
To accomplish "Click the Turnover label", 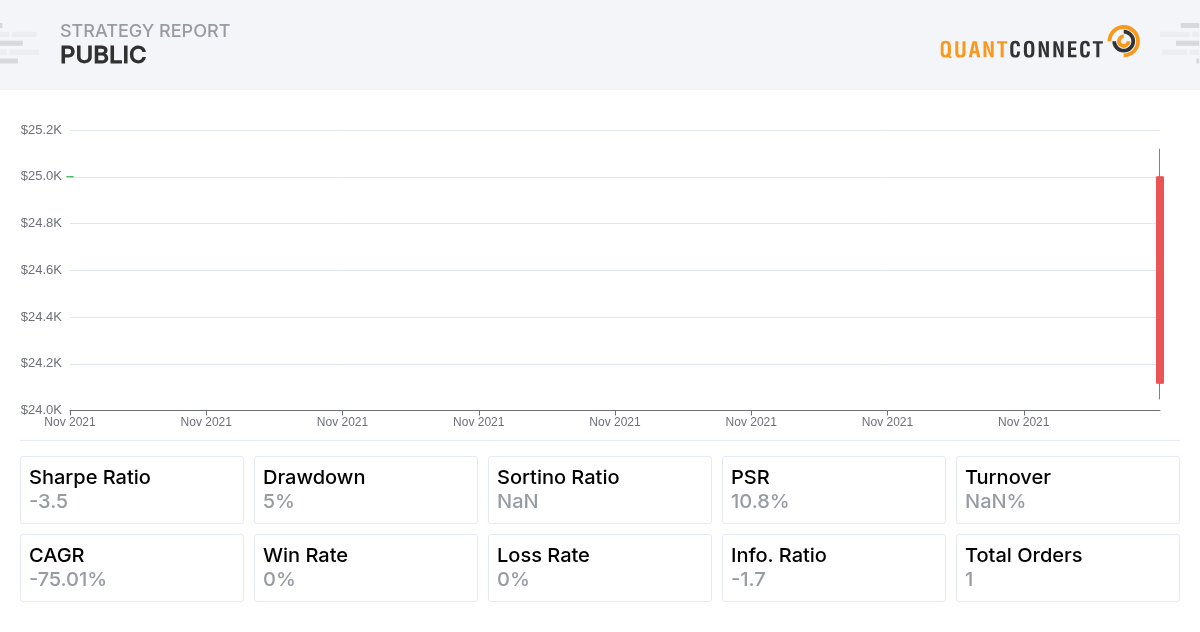I will (1008, 478).
